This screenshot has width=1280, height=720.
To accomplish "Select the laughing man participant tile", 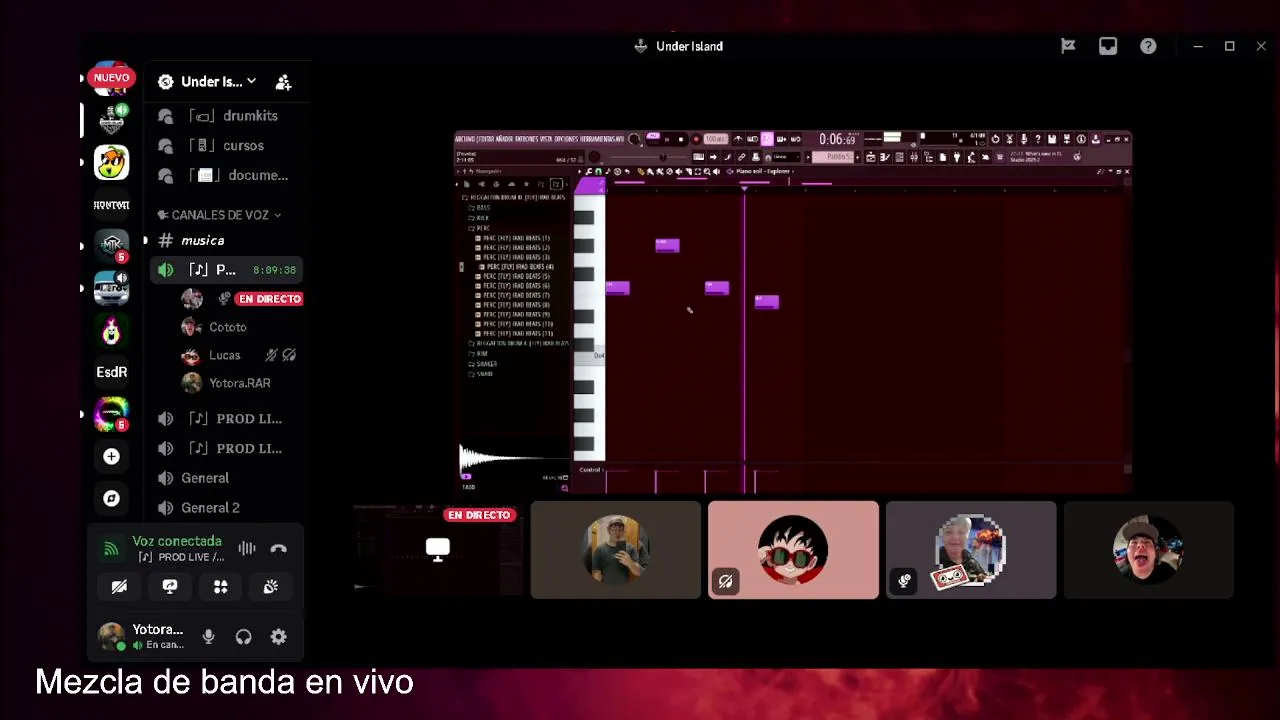I will click(x=1149, y=550).
